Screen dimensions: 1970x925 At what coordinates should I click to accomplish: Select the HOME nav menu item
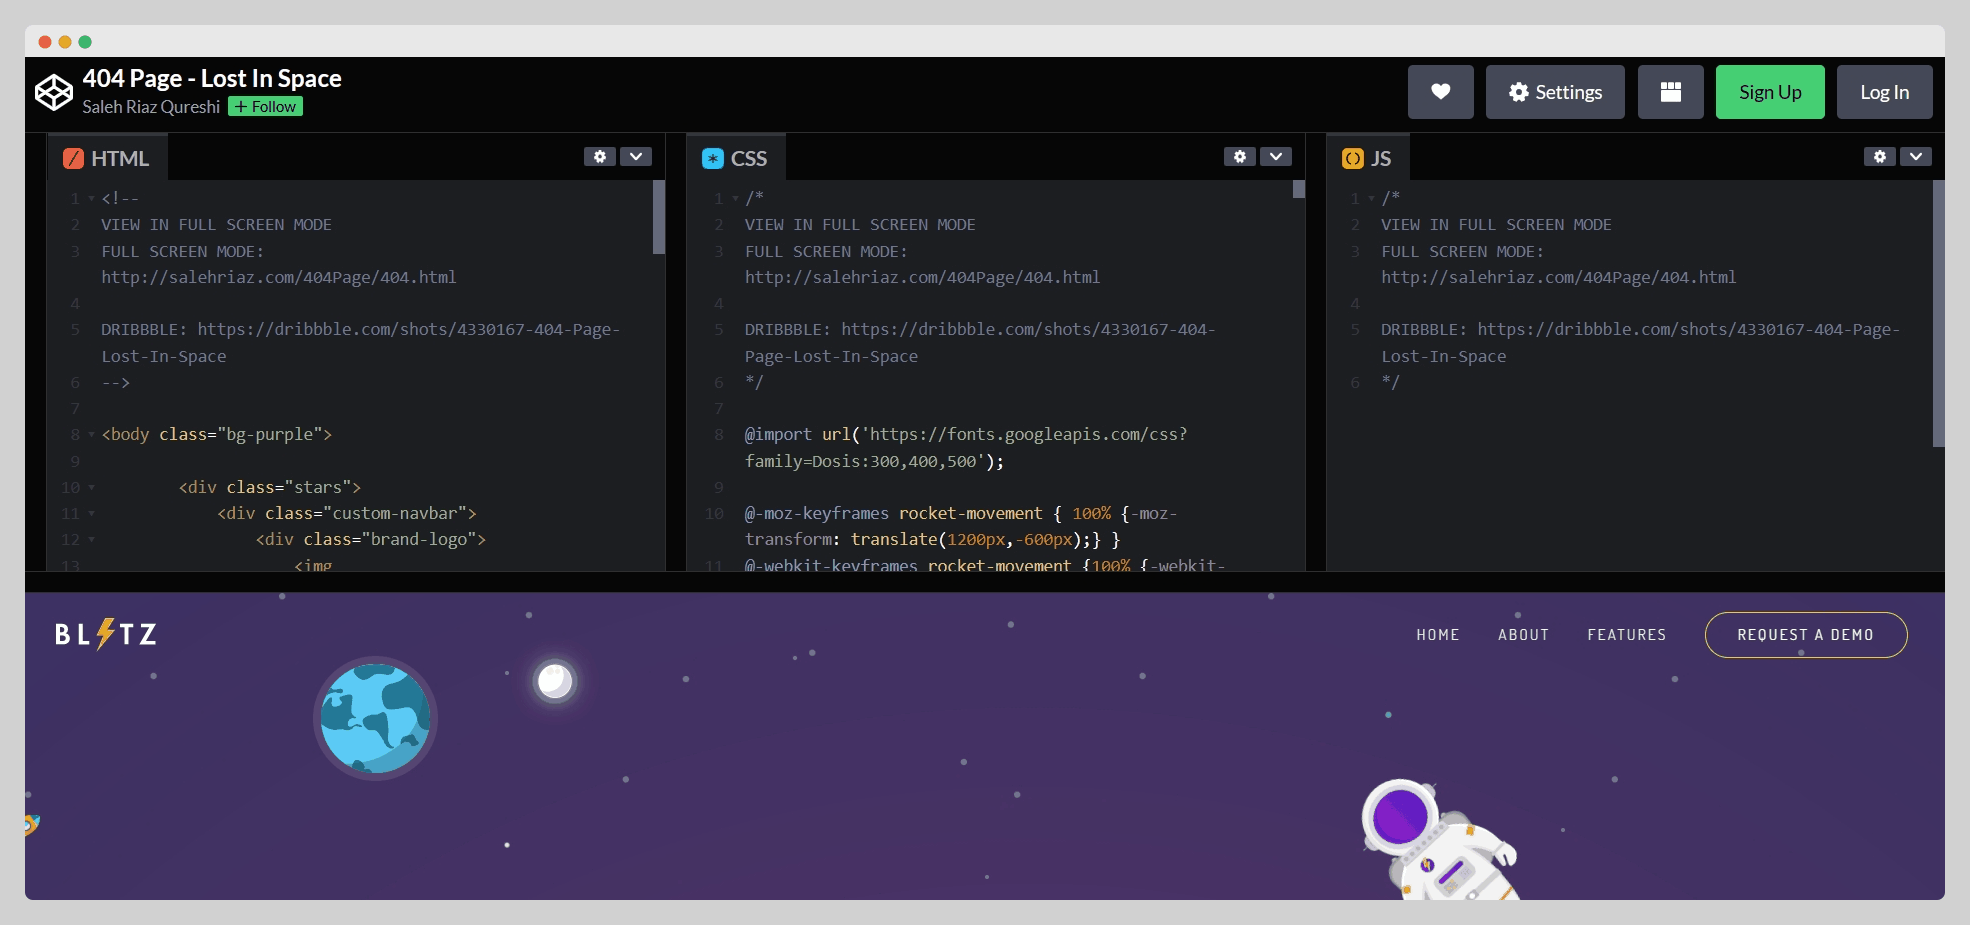point(1437,635)
